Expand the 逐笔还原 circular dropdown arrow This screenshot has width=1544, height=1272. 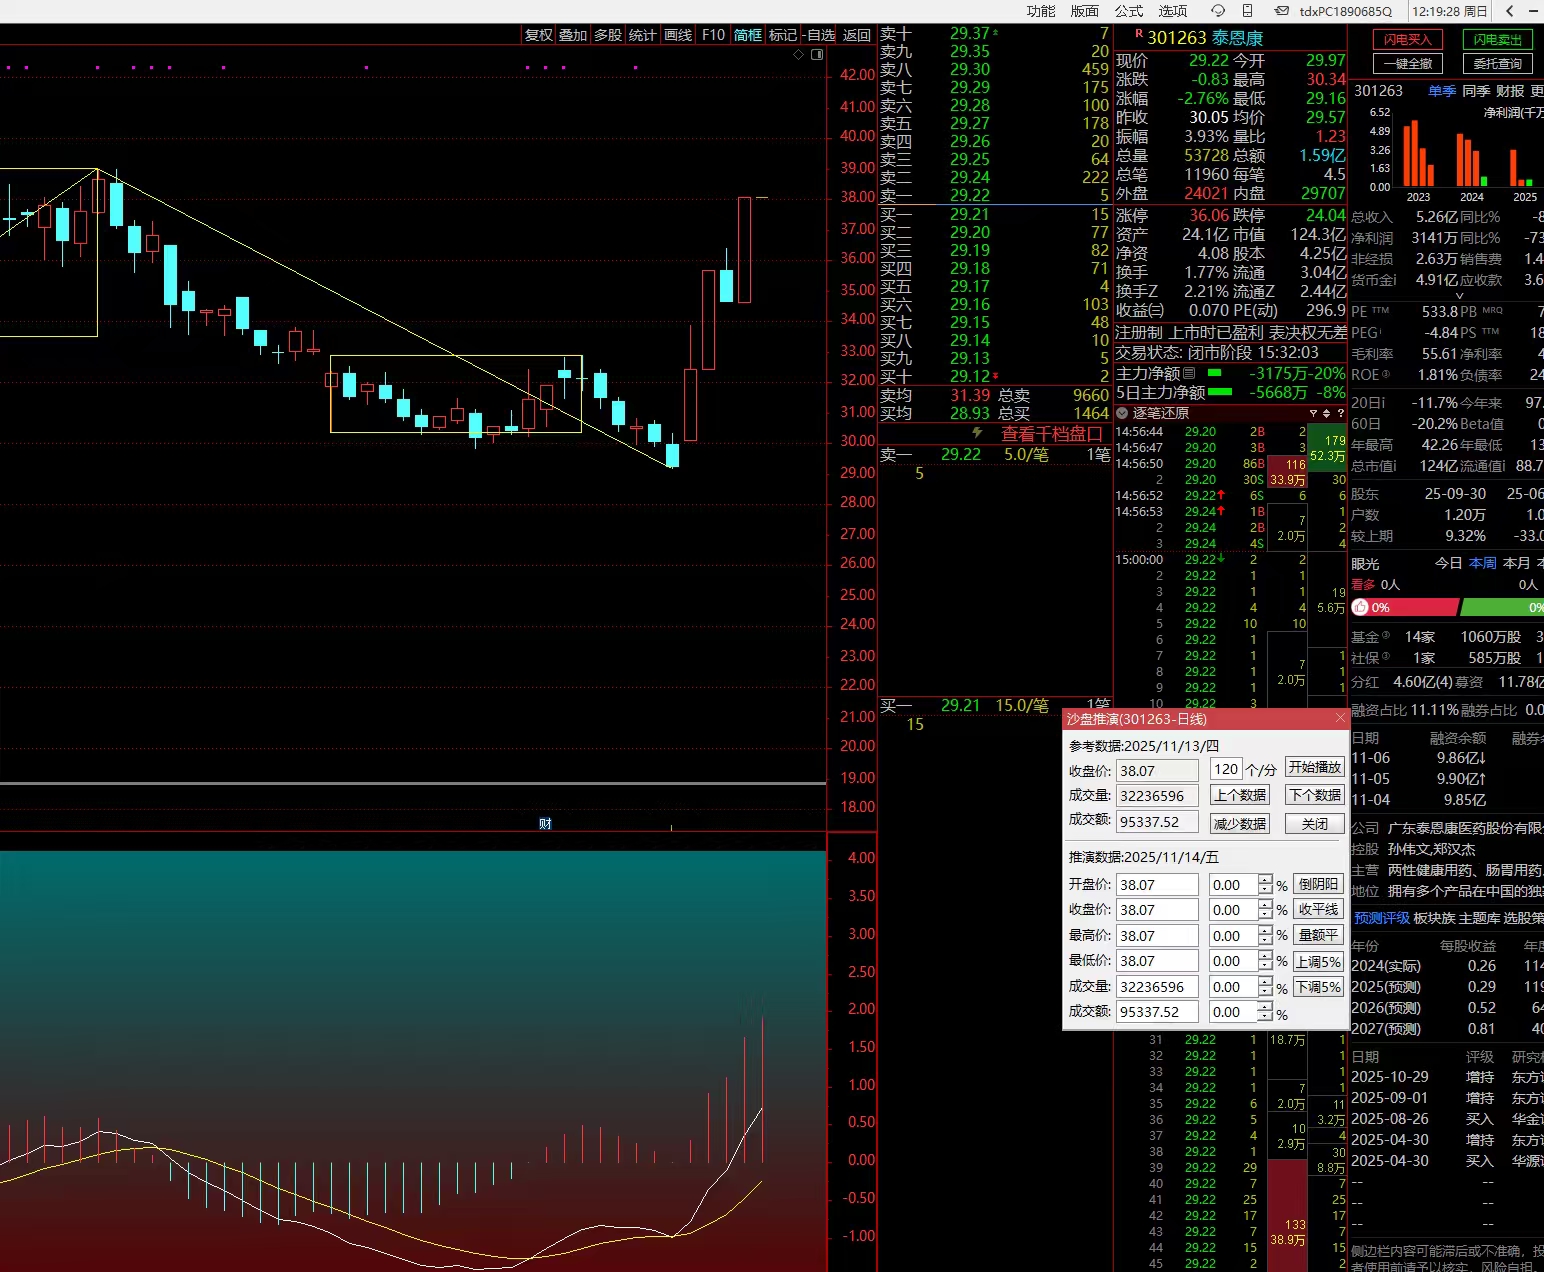pos(1122,413)
